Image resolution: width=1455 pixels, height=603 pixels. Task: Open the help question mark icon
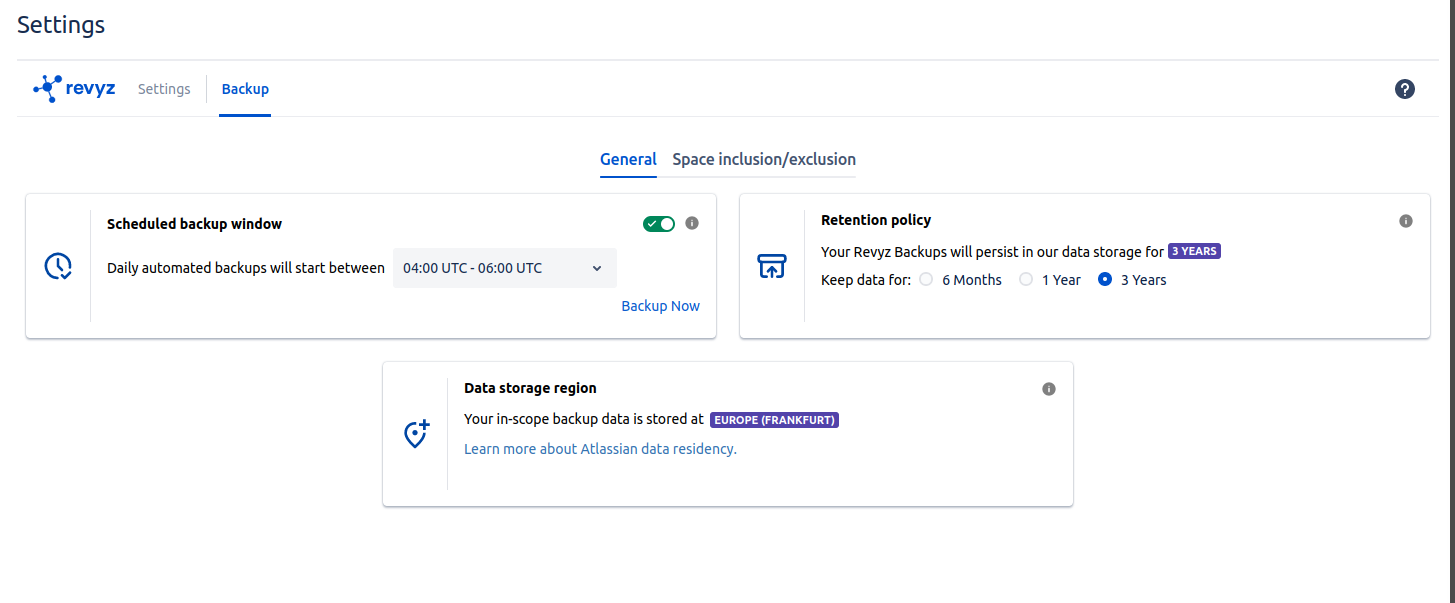1405,89
